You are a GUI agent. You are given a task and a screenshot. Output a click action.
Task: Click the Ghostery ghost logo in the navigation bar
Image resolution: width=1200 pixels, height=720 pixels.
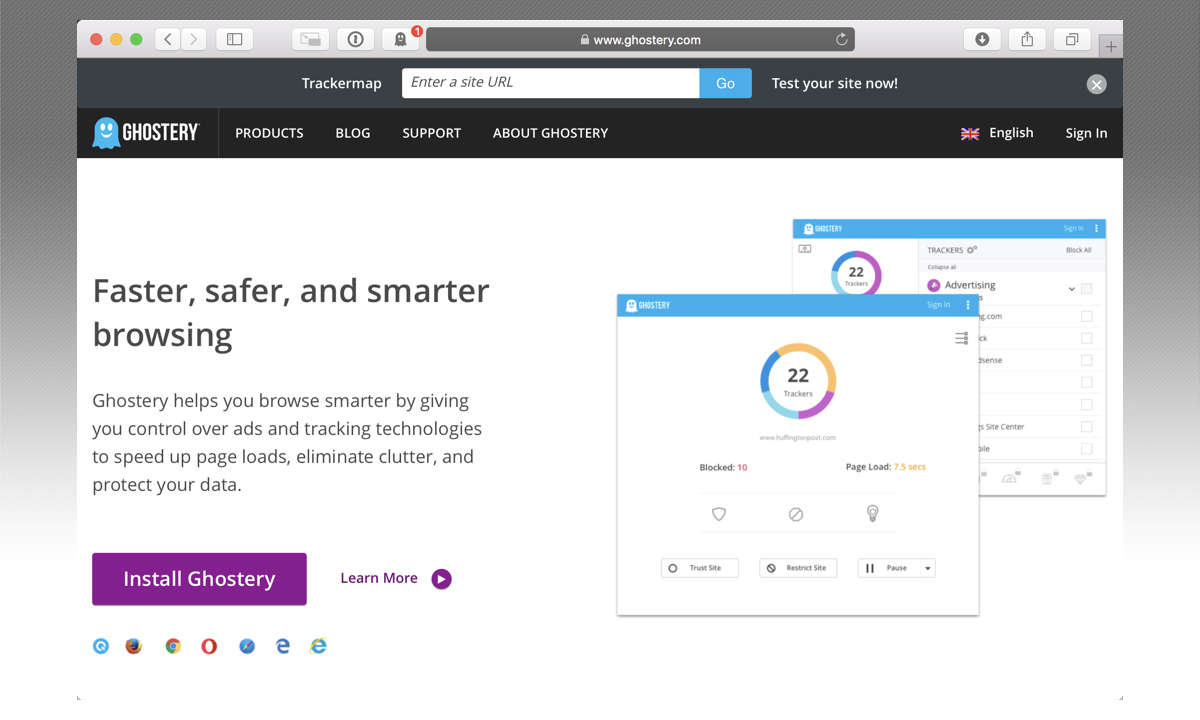click(146, 133)
